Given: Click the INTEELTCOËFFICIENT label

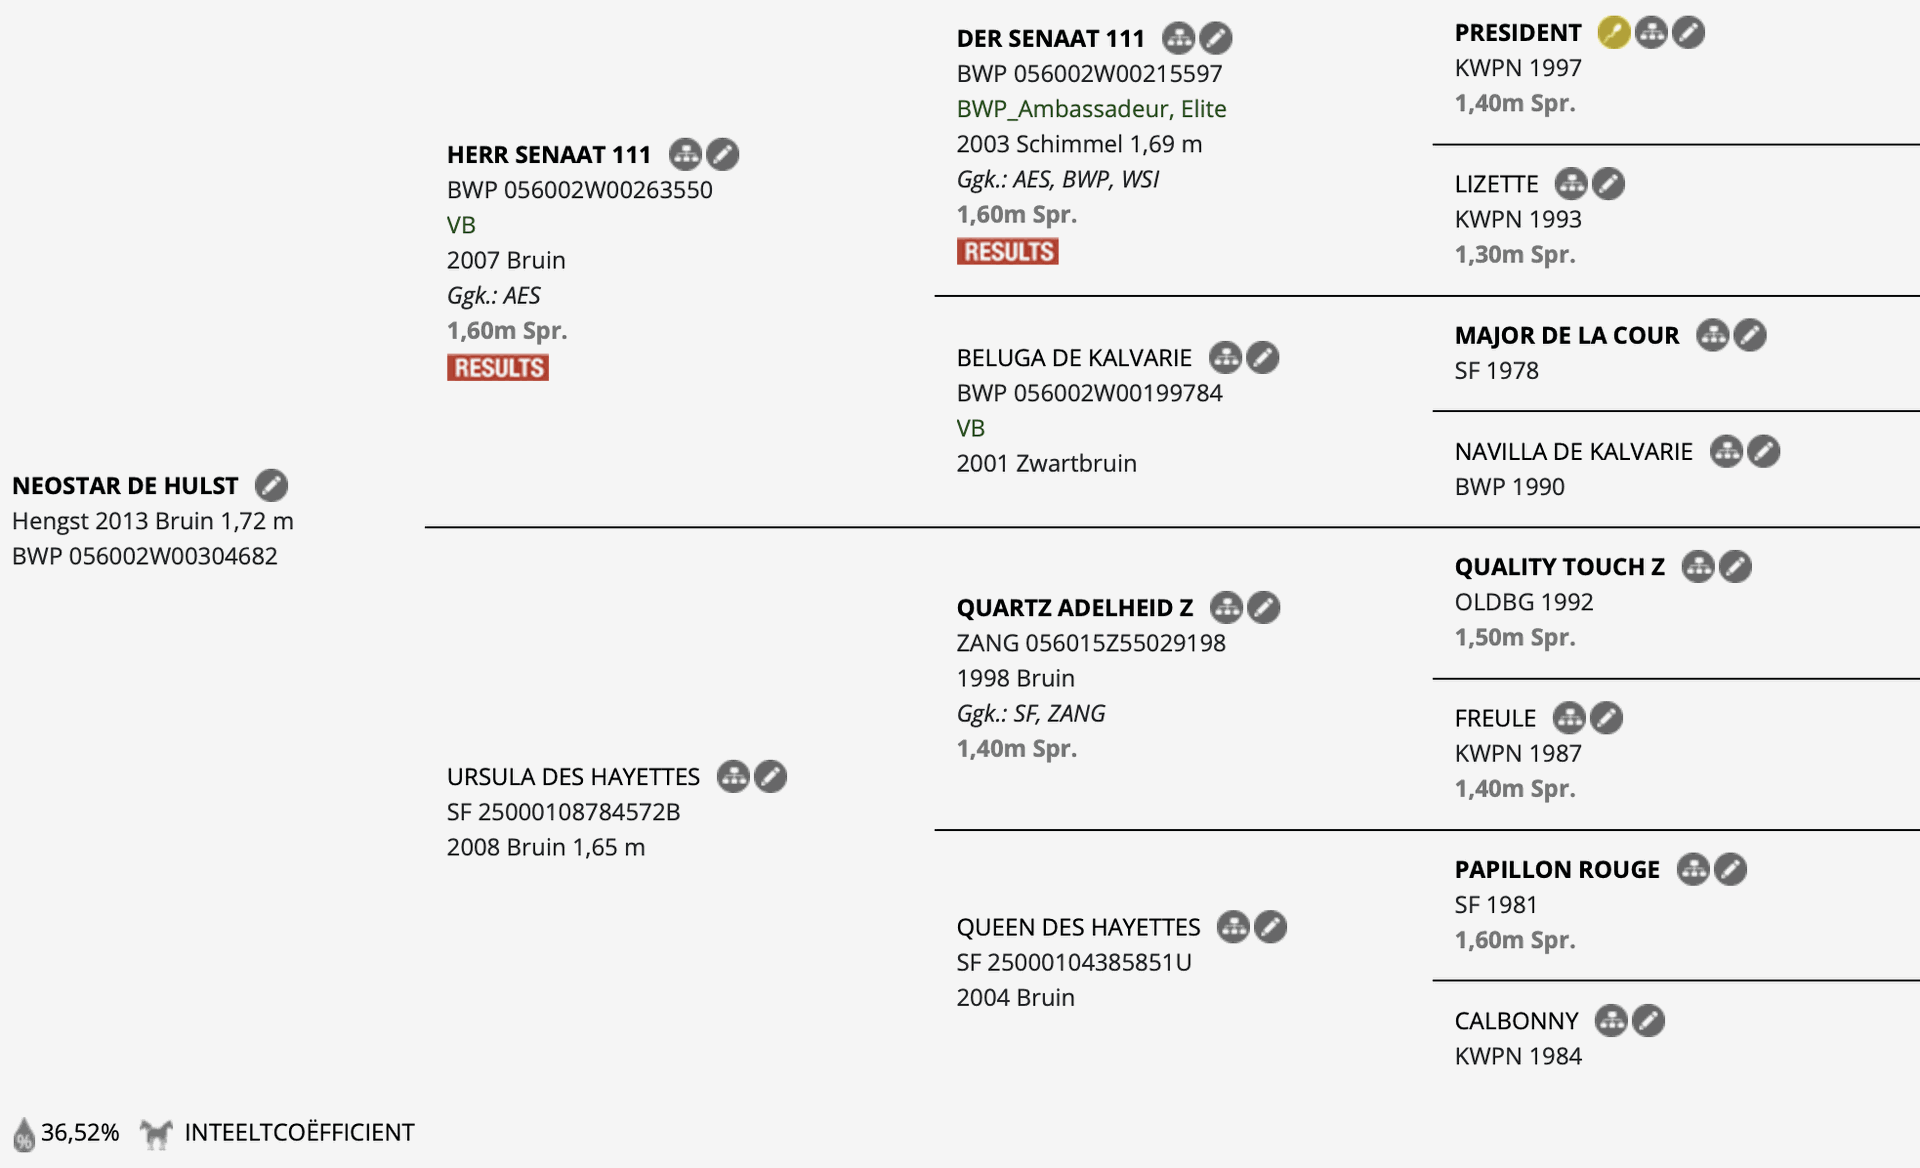Looking at the screenshot, I should pos(299,1133).
